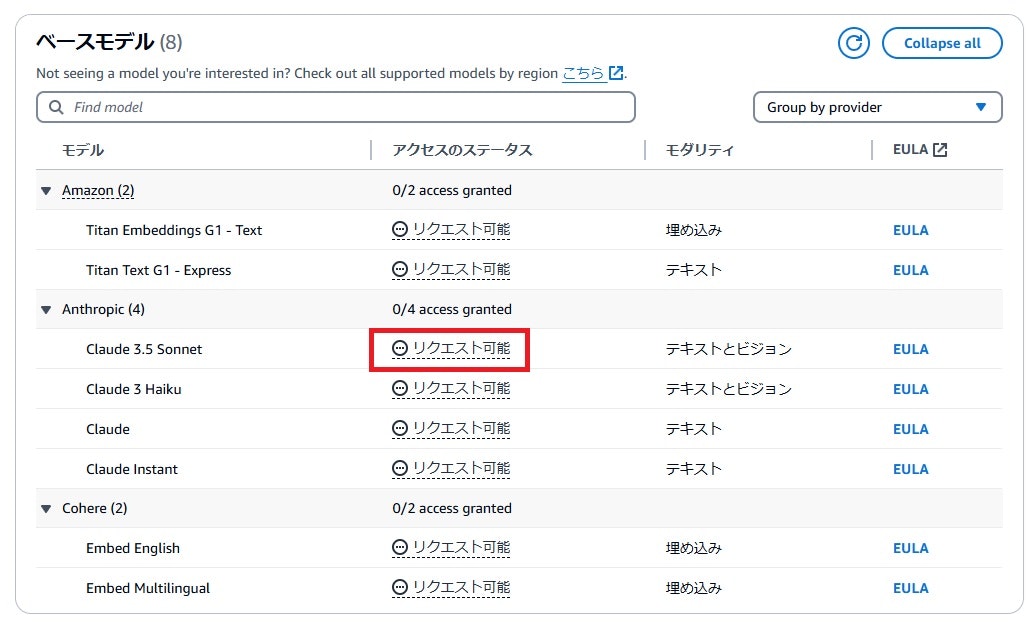Select the Claude 3.5 Sonnet model name
This screenshot has width=1033, height=625.
[144, 350]
